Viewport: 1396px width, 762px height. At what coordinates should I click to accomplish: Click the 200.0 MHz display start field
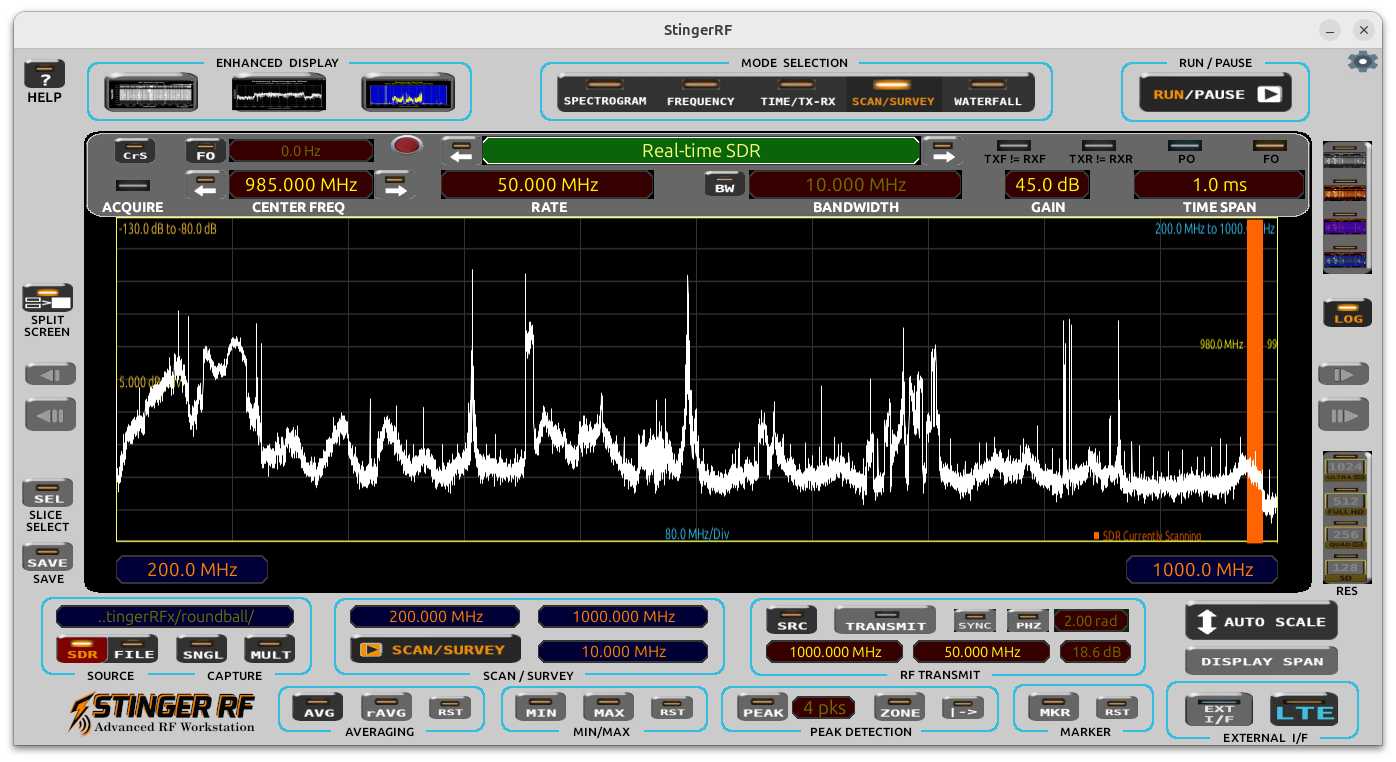tap(192, 570)
